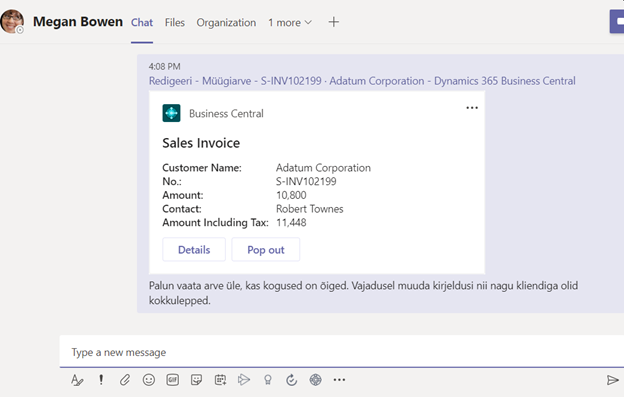
Task: Select the Adatum Corporation customer name value
Action: 324,168
